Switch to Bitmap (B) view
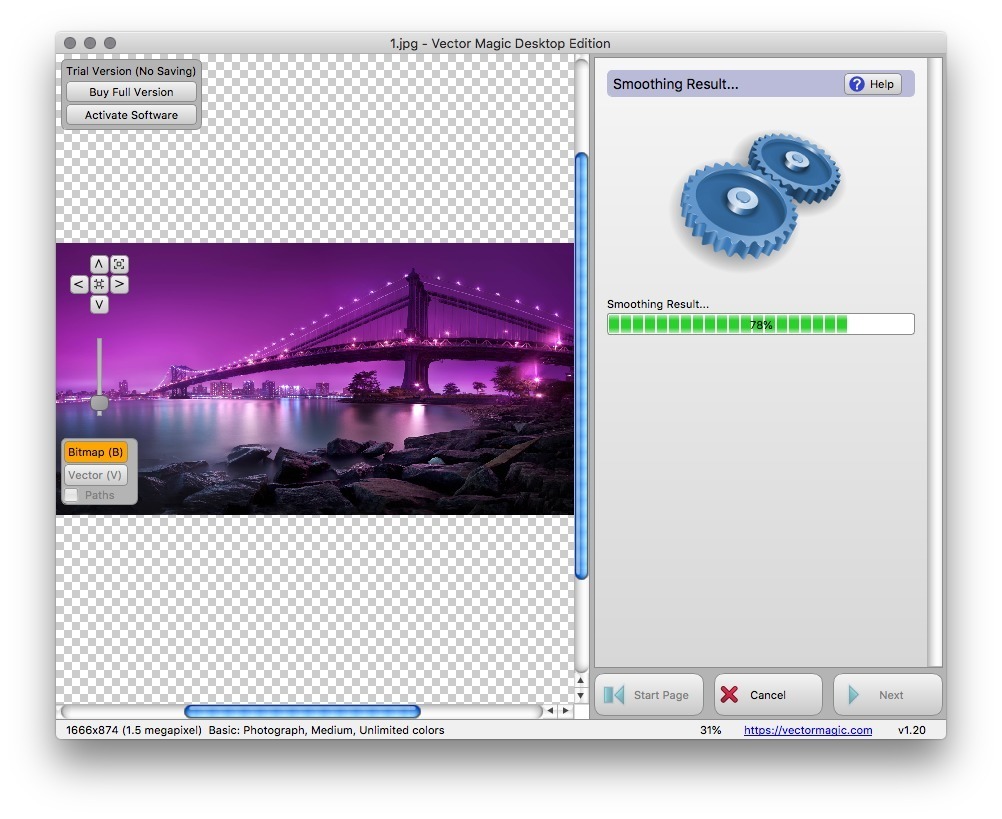 tap(97, 452)
